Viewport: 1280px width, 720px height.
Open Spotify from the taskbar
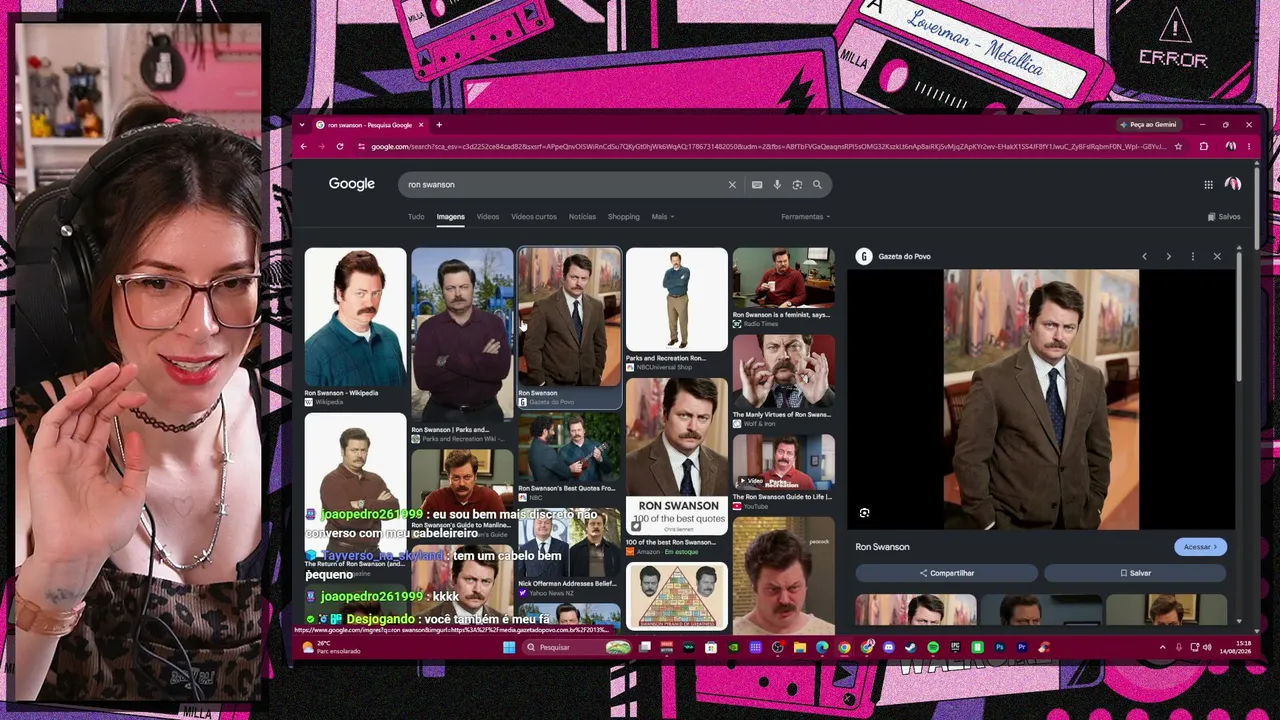click(933, 647)
